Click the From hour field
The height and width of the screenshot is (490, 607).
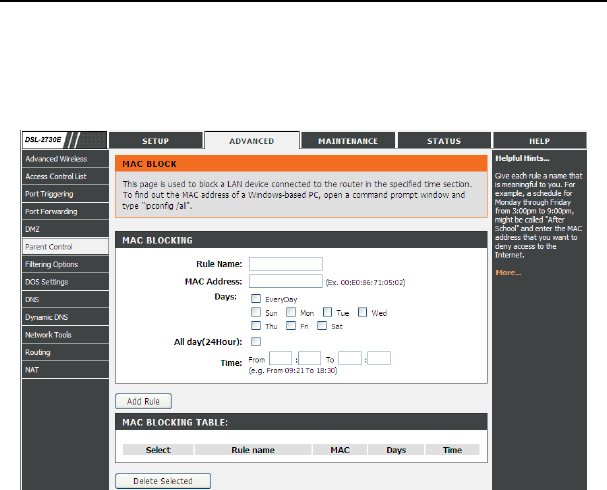point(280,358)
